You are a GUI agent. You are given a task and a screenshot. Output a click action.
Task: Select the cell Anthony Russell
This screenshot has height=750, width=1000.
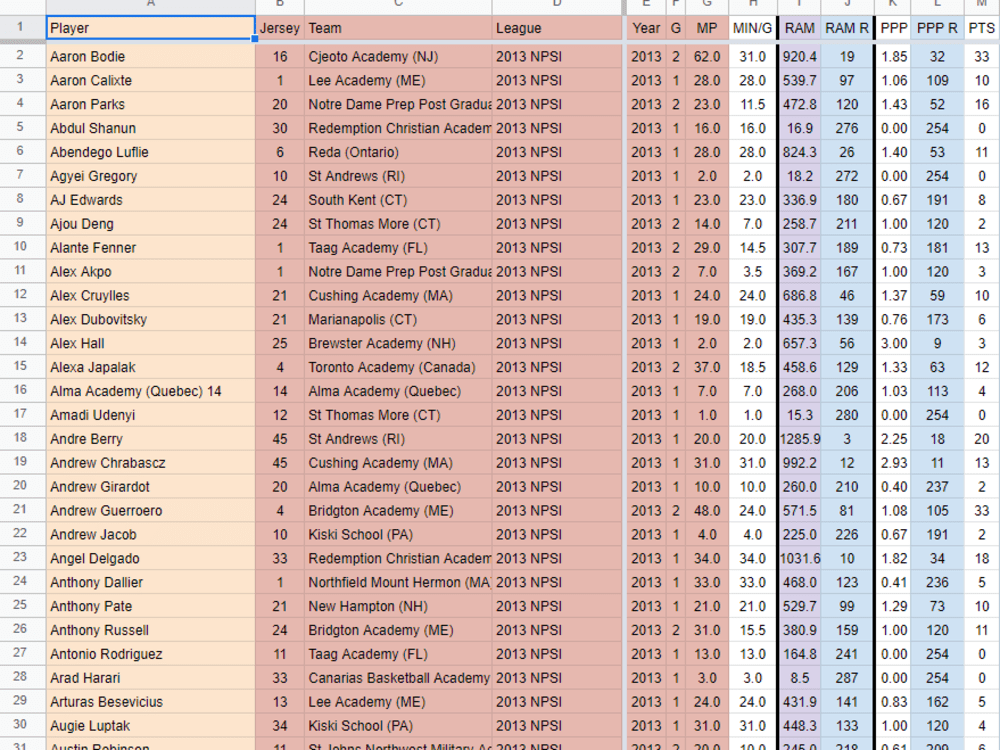point(151,630)
